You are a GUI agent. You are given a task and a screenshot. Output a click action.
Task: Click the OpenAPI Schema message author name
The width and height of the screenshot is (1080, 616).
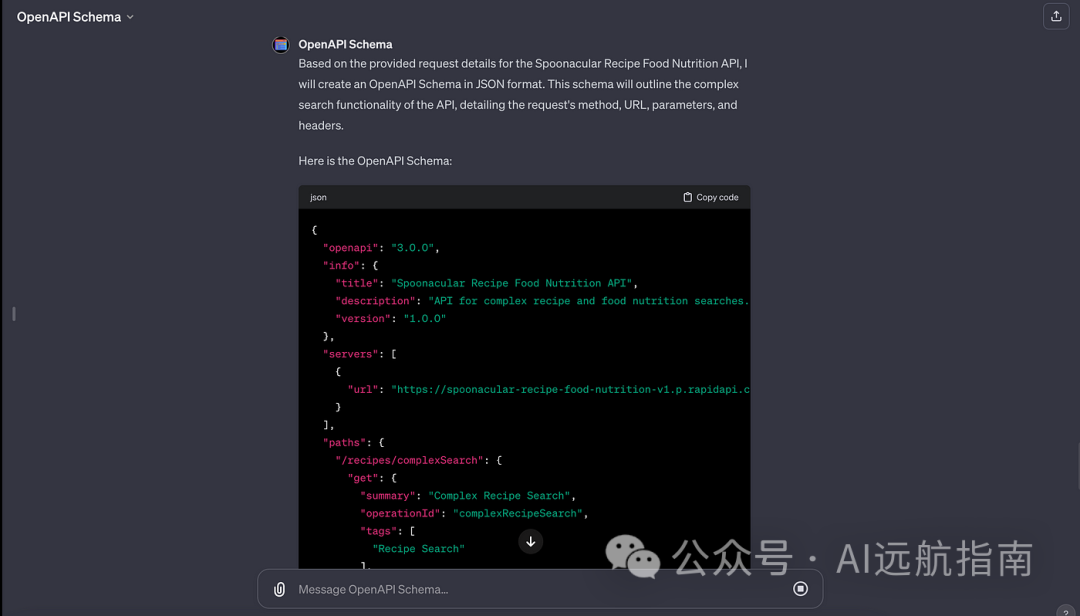[345, 44]
